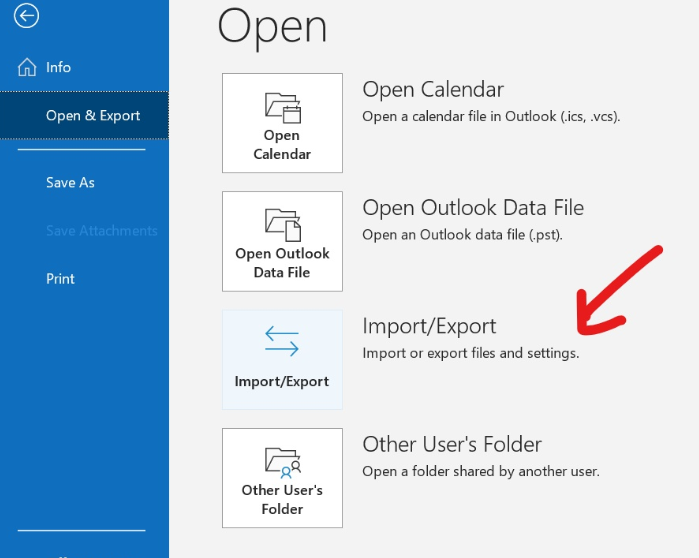The height and width of the screenshot is (558, 699).
Task: Click the calendar folder icon on Open Calendar
Action: pyautogui.click(x=282, y=105)
